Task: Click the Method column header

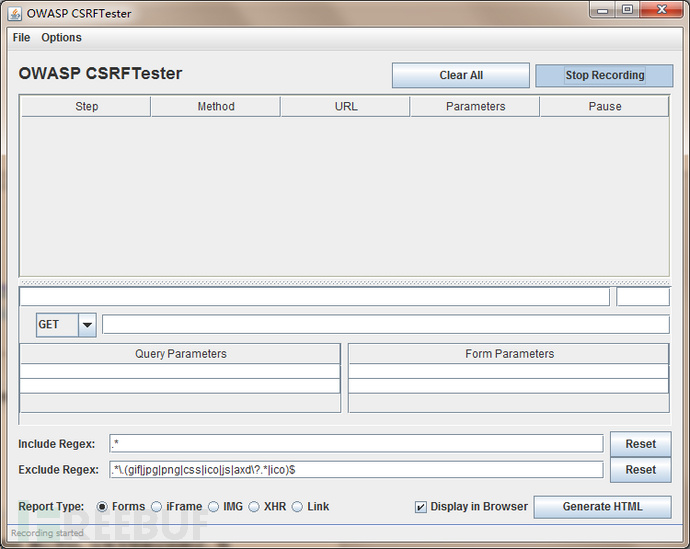Action: click(x=216, y=106)
